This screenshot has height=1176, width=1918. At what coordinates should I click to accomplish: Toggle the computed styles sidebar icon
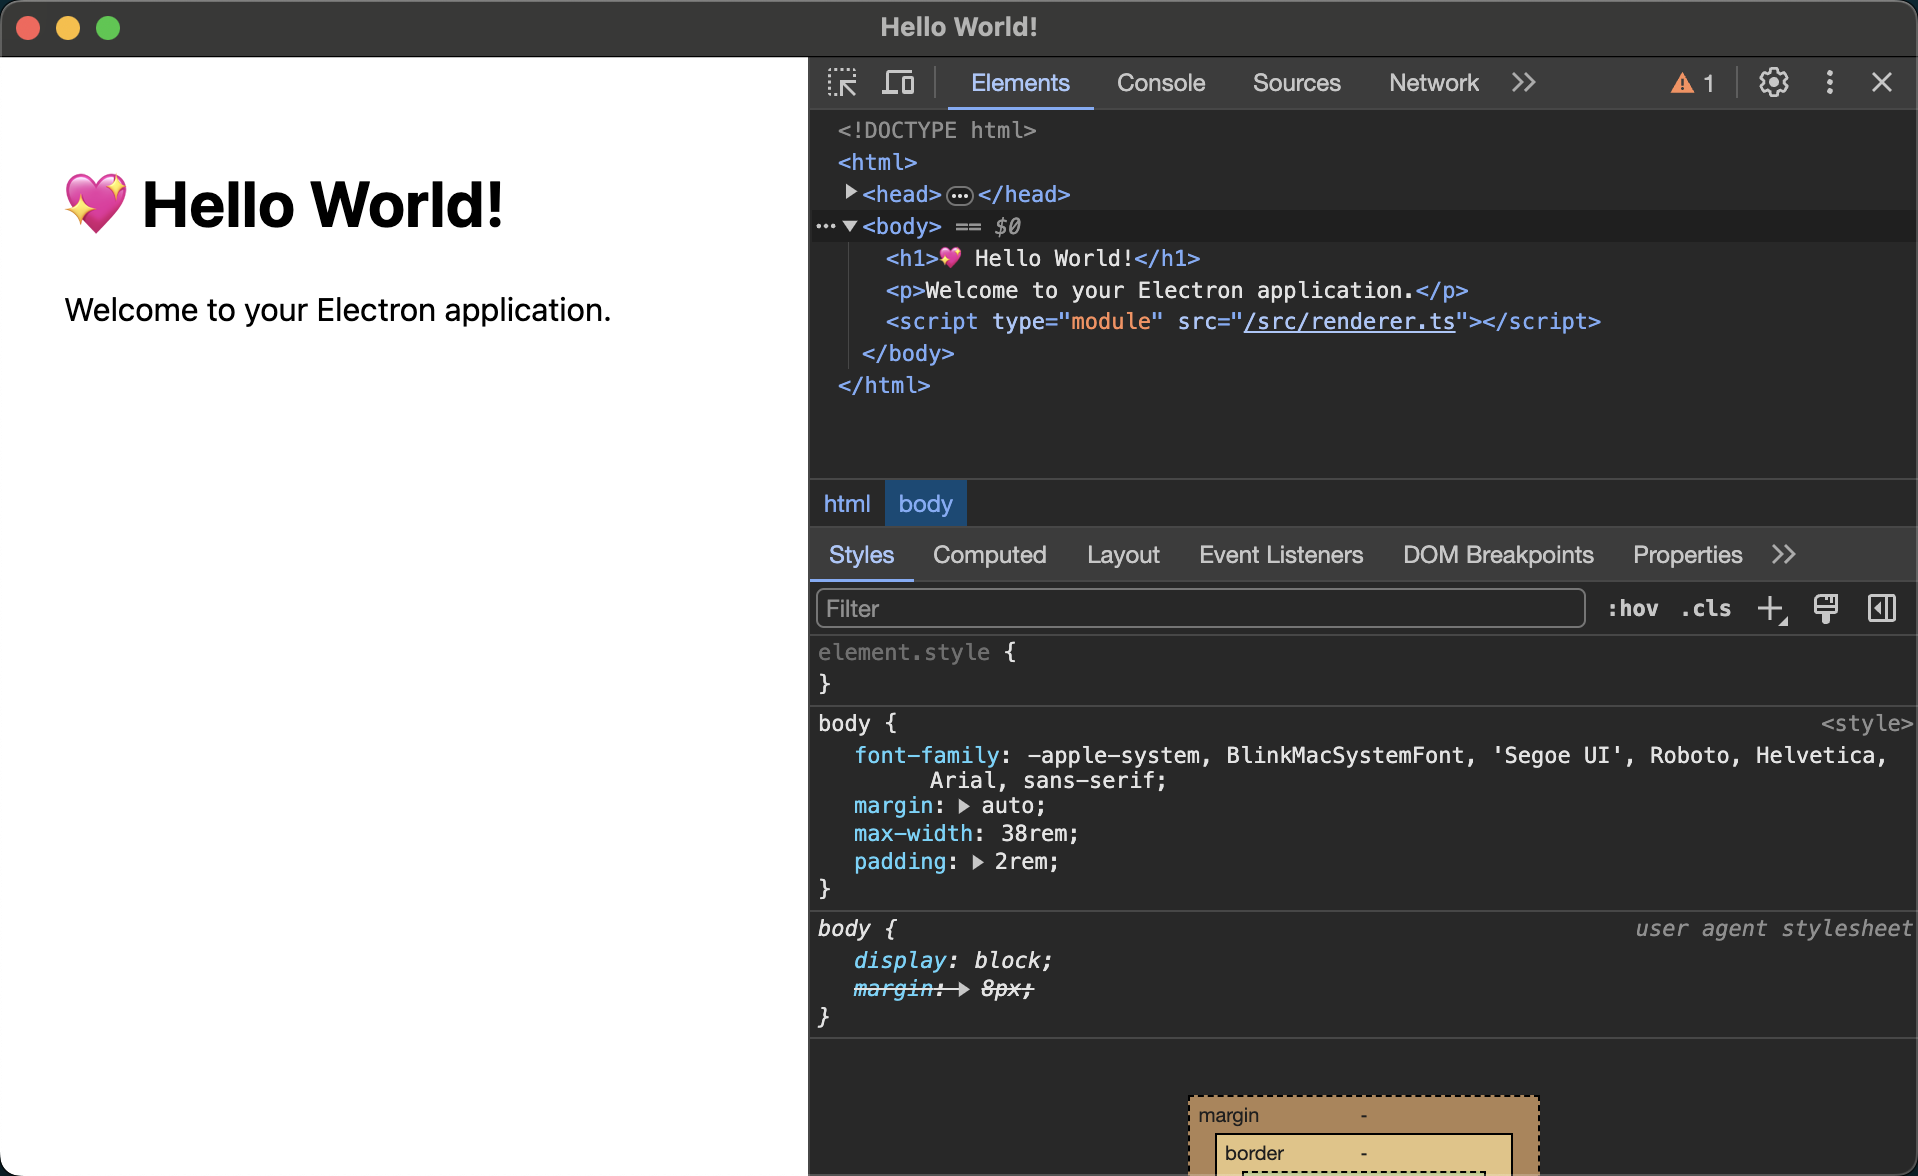pos(1882,608)
